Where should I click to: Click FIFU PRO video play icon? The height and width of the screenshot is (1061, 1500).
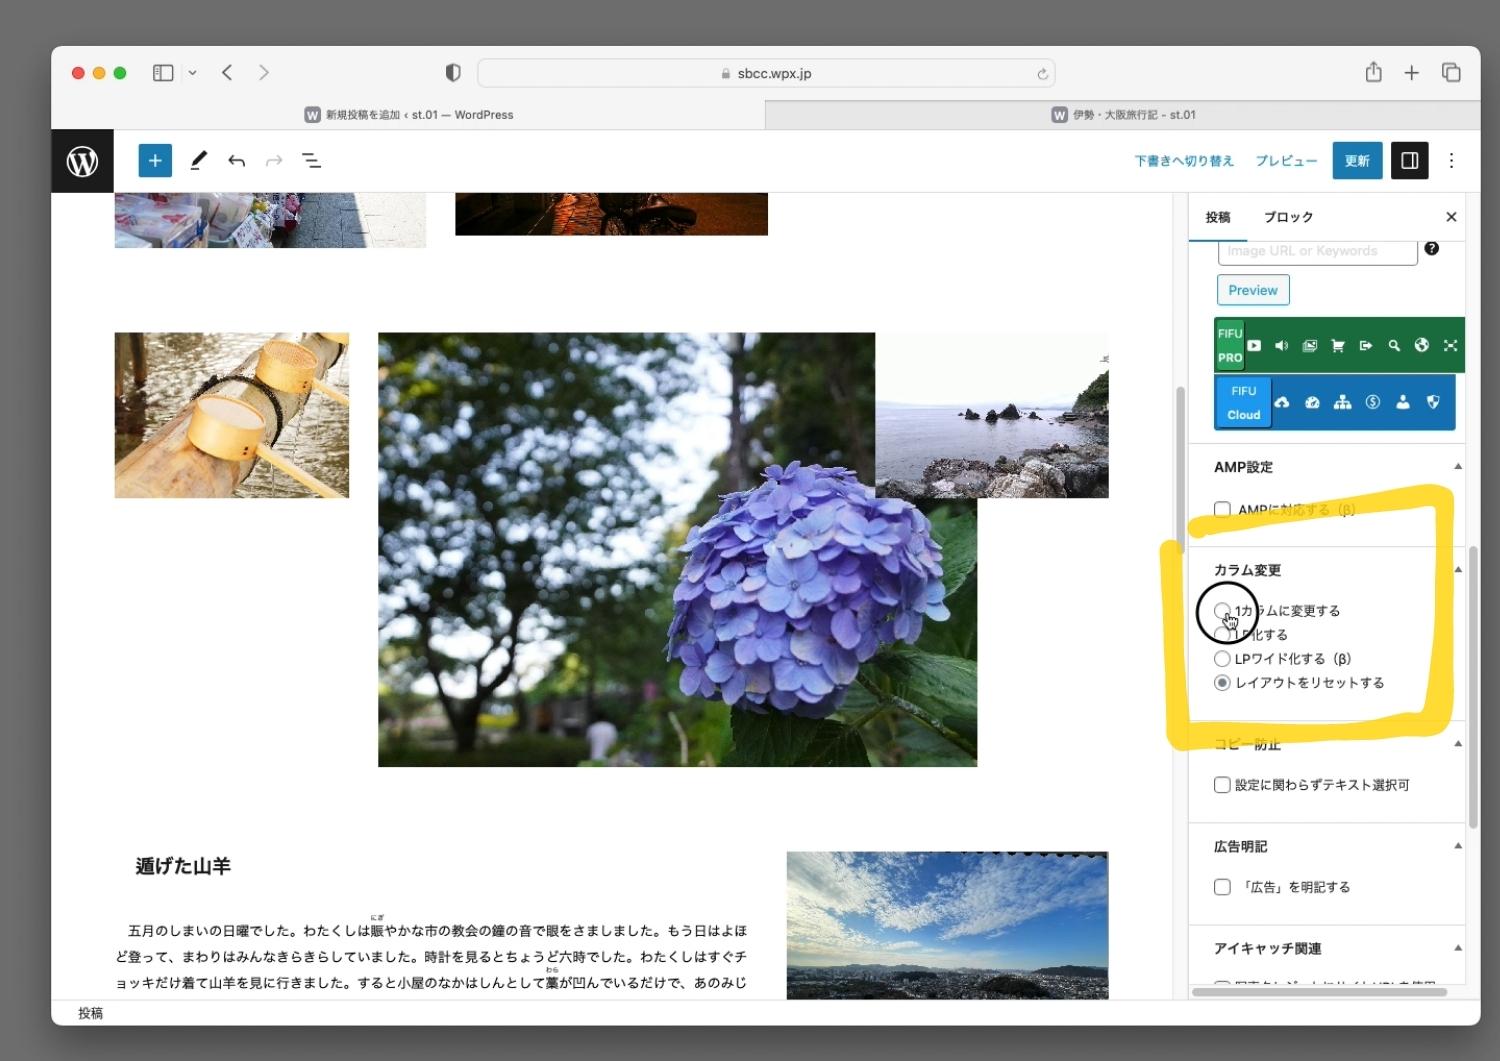1254,346
